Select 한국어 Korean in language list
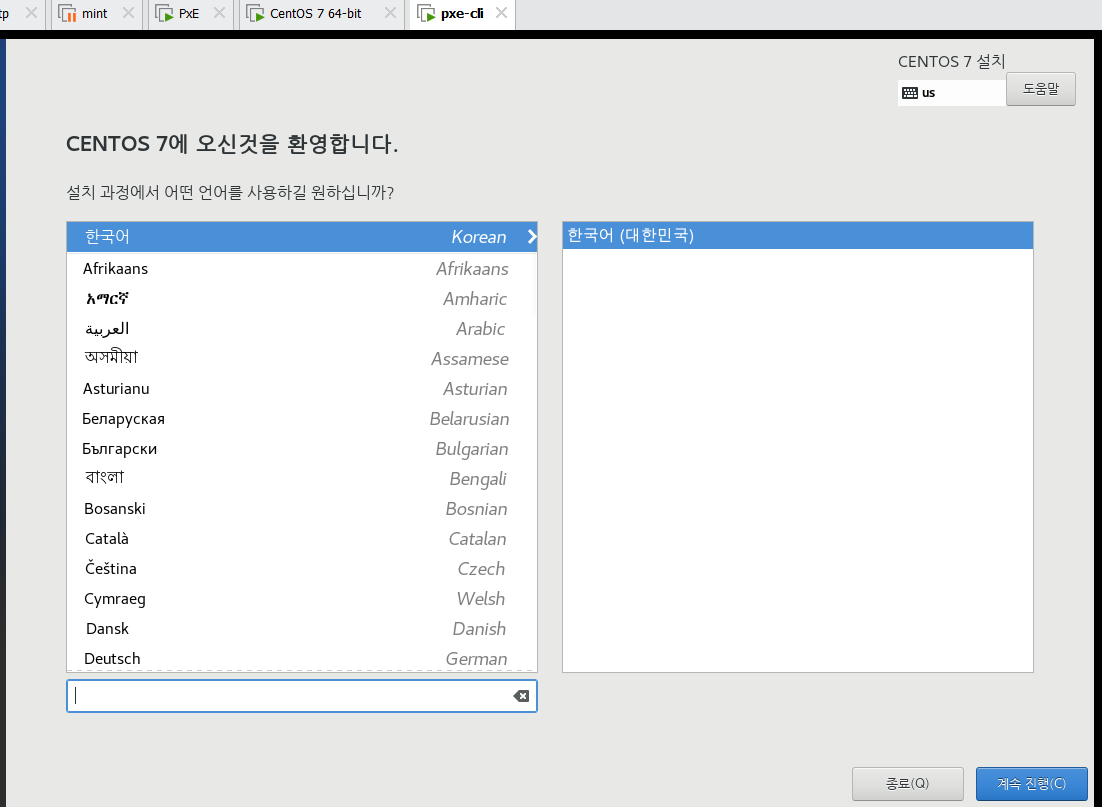The image size is (1102, 807). coord(302,237)
